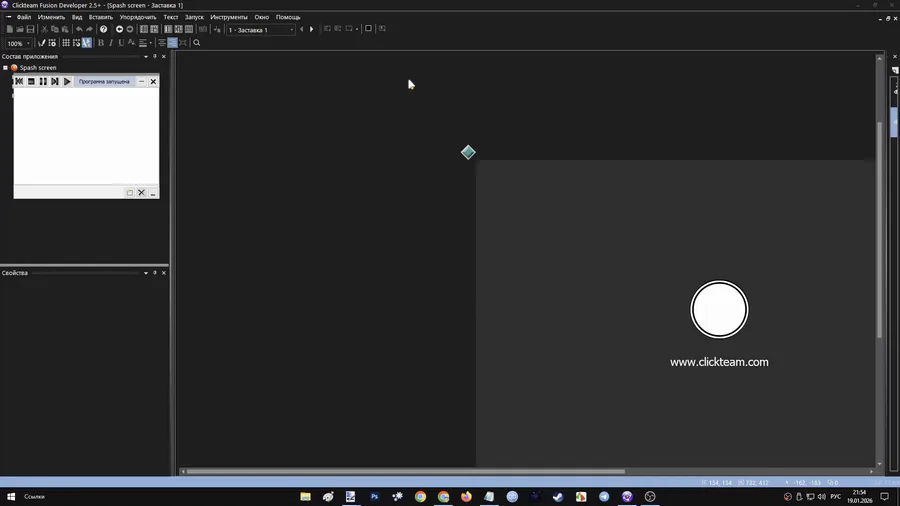This screenshot has width=900, height=506.
Task: Open Steam from the taskbar
Action: 558,497
